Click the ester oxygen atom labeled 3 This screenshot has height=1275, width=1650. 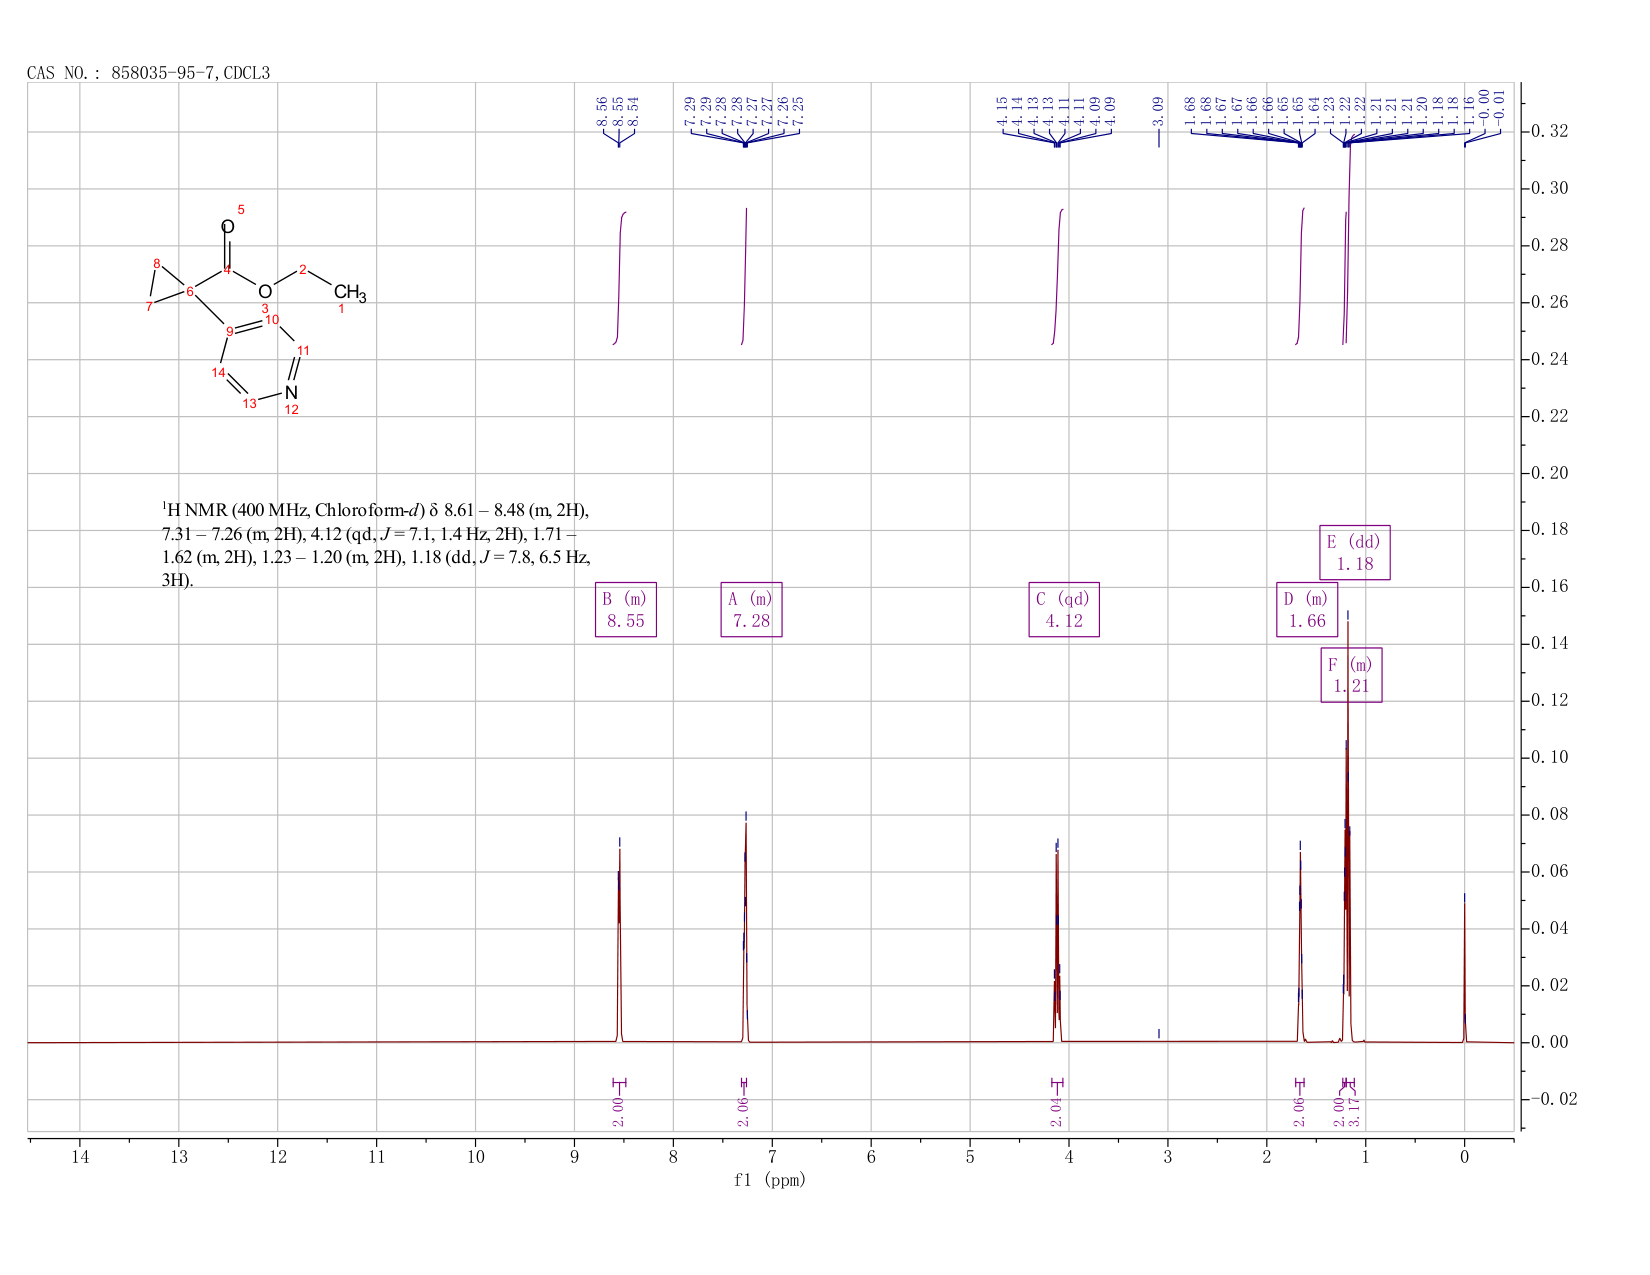click(265, 292)
